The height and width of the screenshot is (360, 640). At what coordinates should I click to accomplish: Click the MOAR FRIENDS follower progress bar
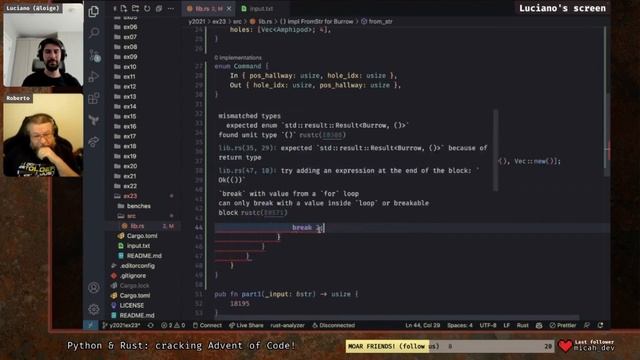pyautogui.click(x=450, y=346)
